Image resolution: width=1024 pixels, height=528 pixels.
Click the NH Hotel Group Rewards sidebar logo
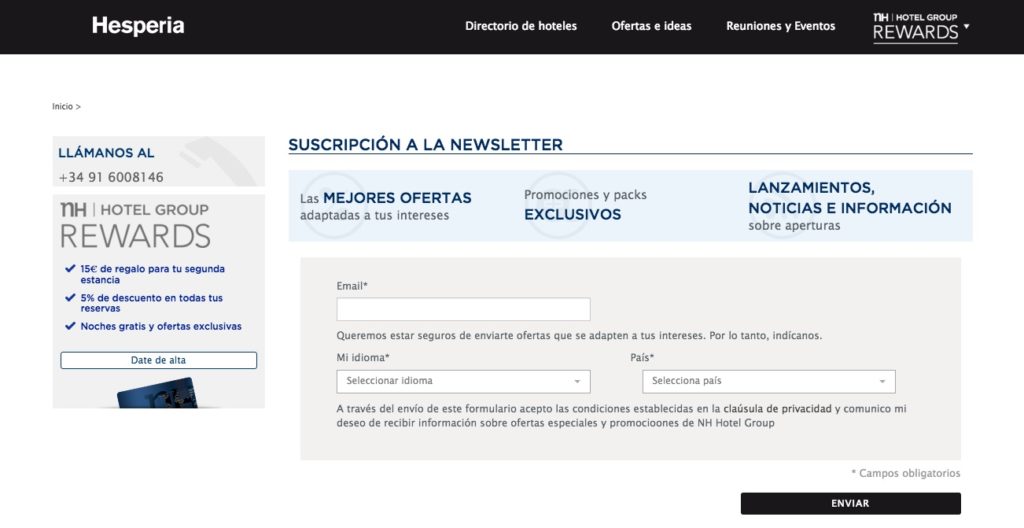pos(135,225)
